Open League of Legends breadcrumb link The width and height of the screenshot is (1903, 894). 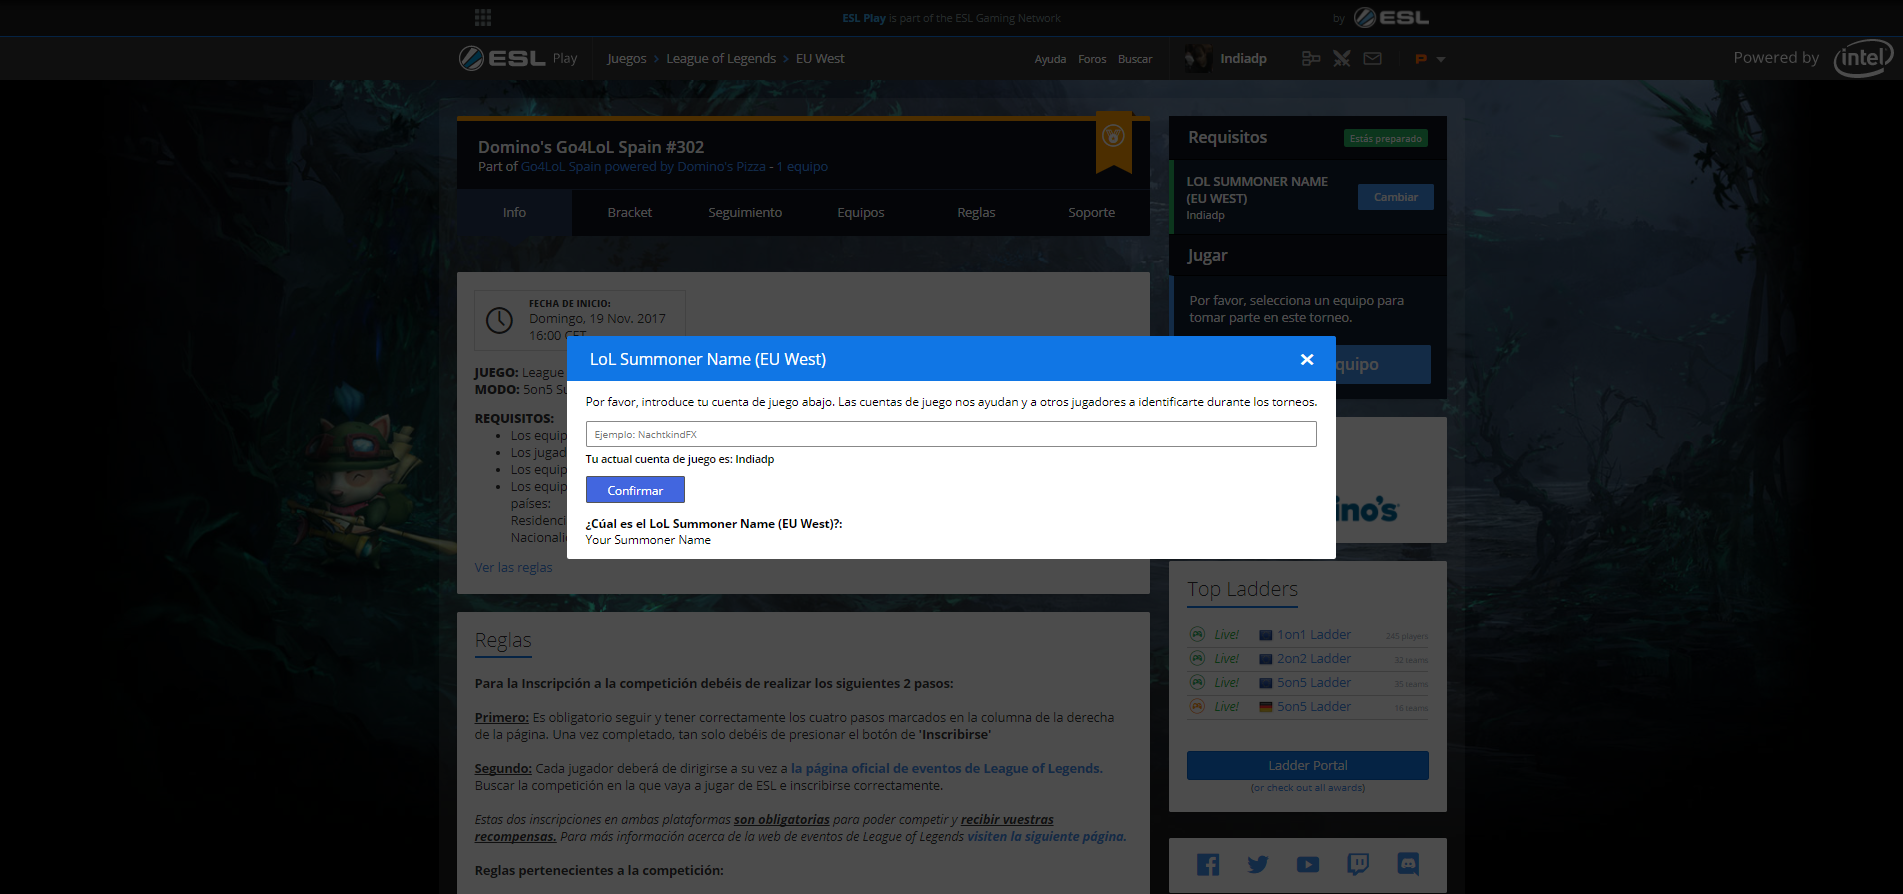tap(721, 59)
